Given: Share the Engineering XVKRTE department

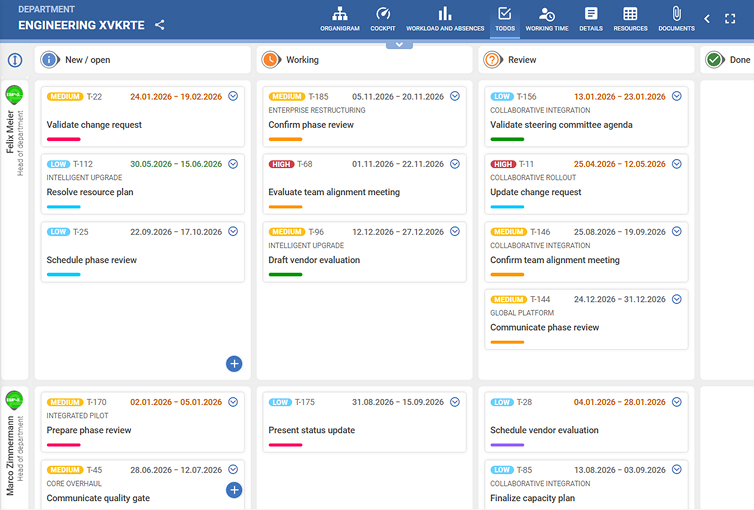Looking at the screenshot, I should coord(160,25).
